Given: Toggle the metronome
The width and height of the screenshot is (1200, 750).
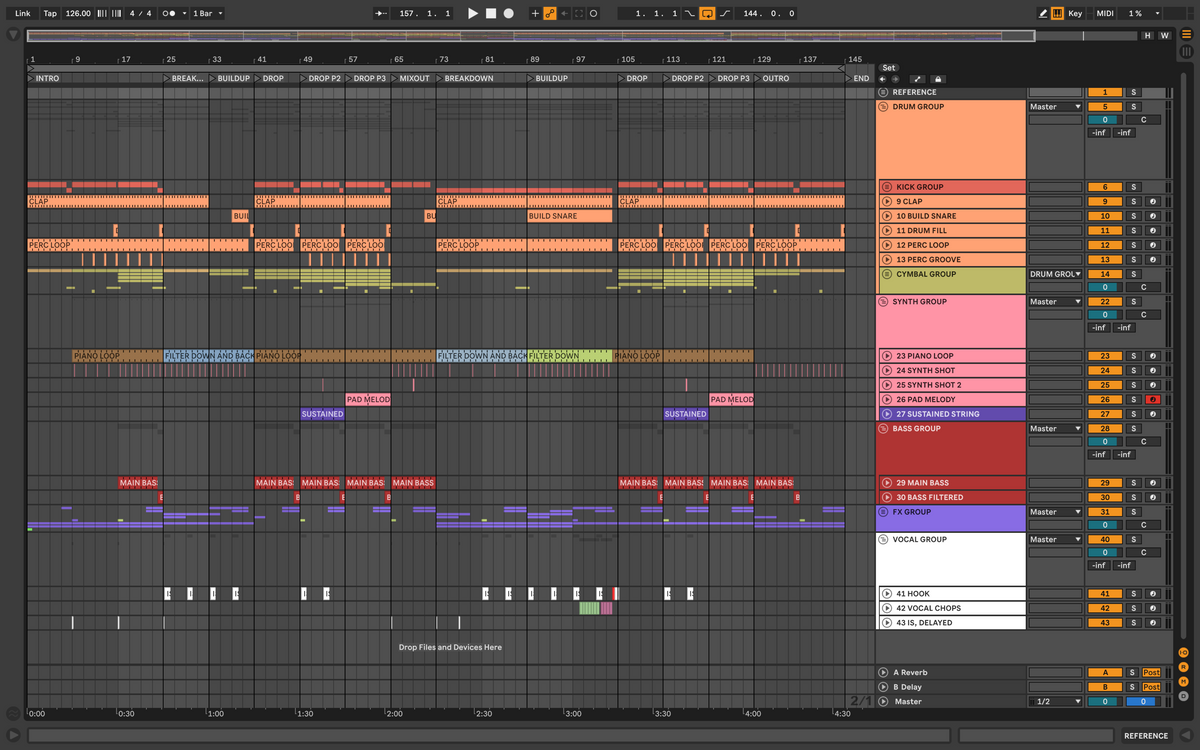Looking at the screenshot, I should point(169,13).
